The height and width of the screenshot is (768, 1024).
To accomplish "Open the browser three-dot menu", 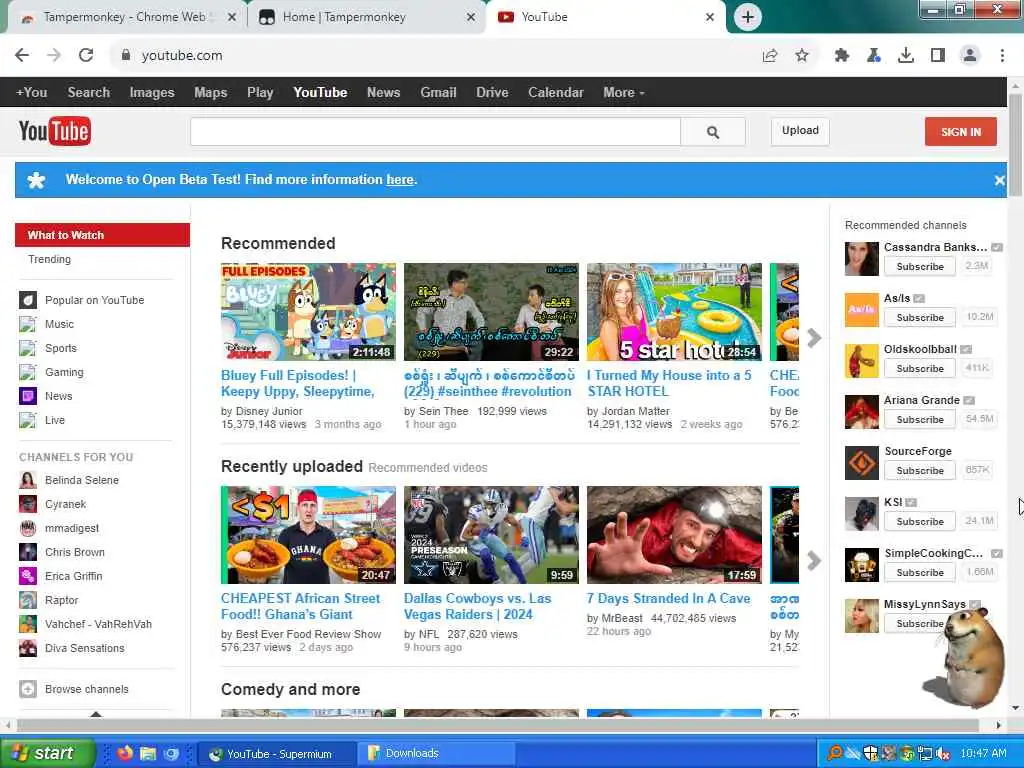I will pos(1002,56).
